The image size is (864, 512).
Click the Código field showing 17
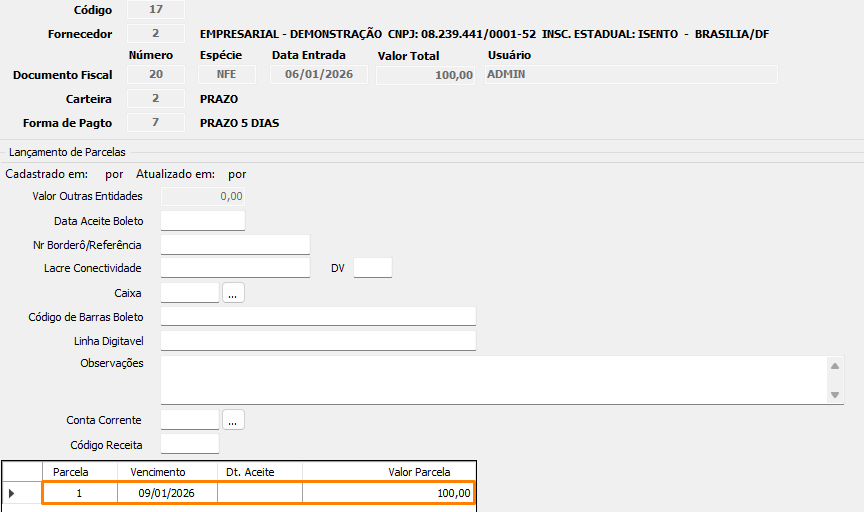click(x=156, y=9)
